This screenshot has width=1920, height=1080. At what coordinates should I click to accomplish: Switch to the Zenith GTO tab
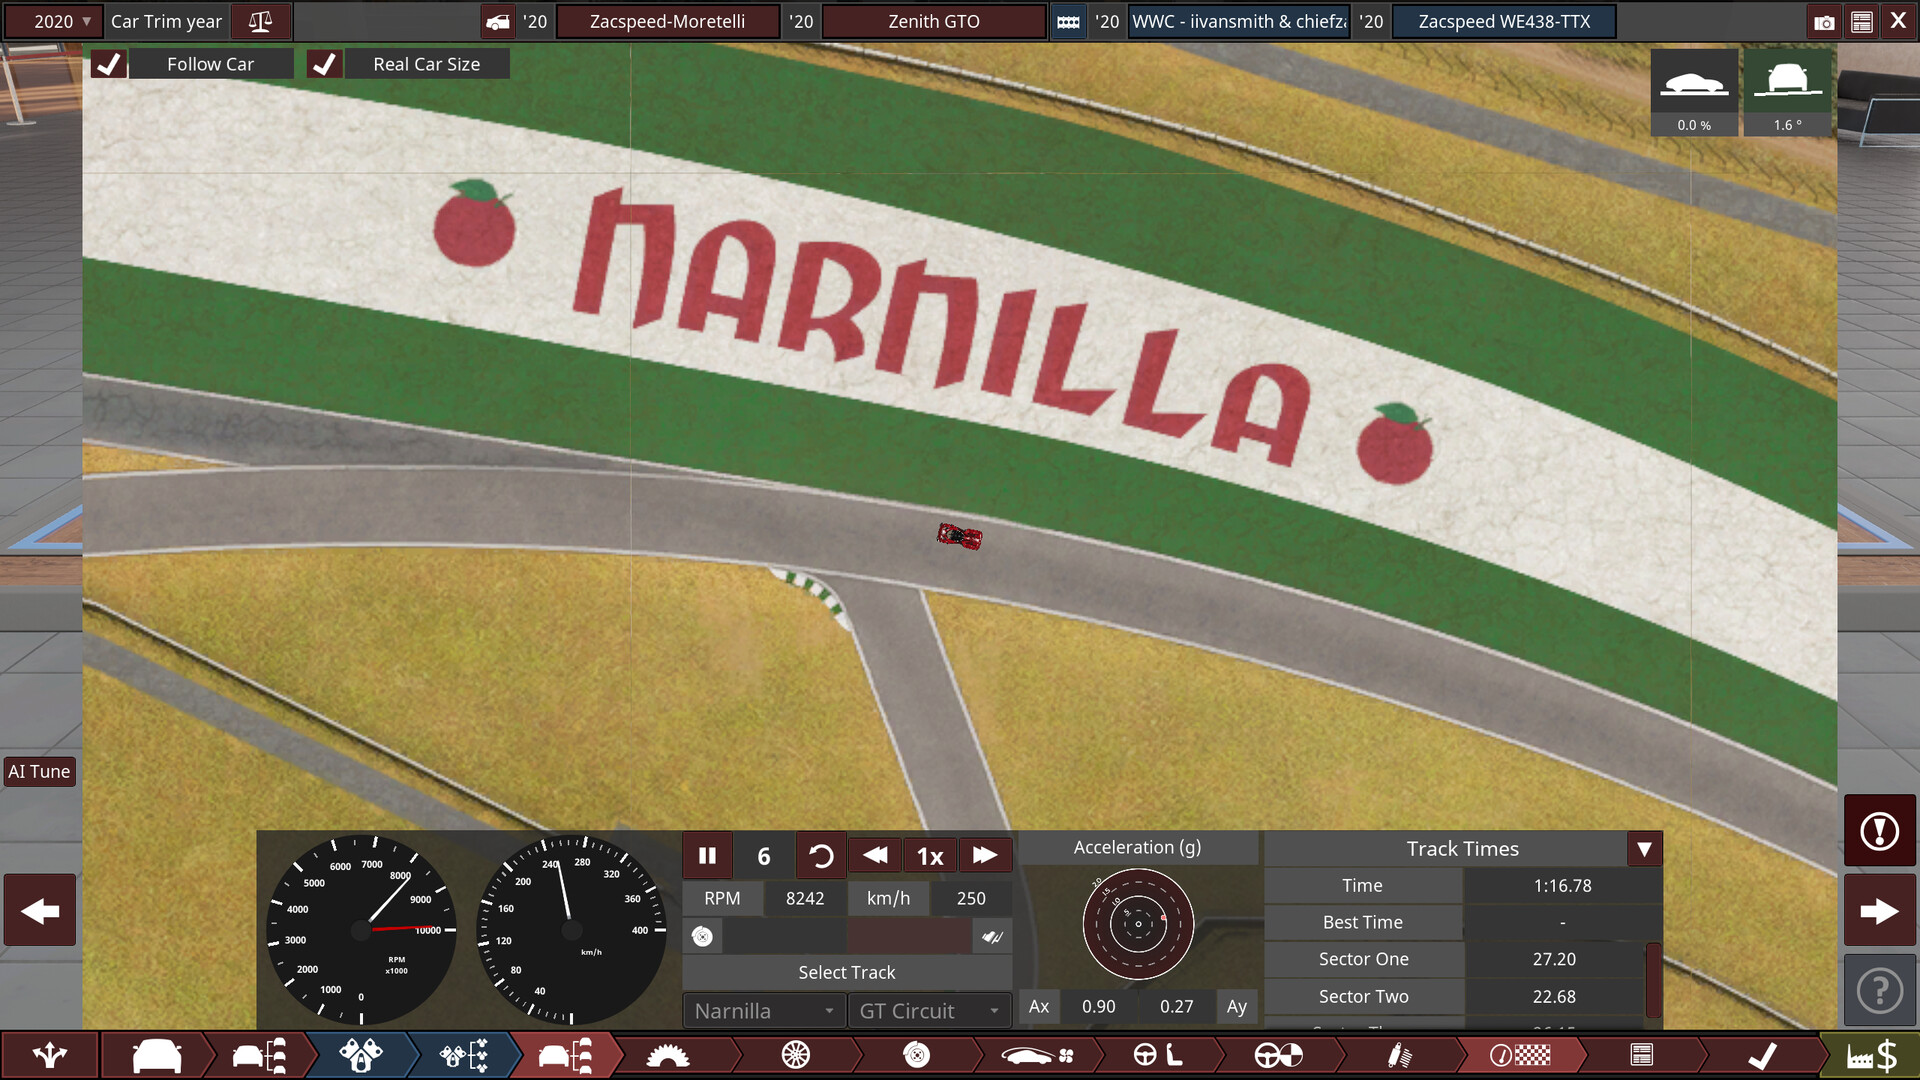933,20
